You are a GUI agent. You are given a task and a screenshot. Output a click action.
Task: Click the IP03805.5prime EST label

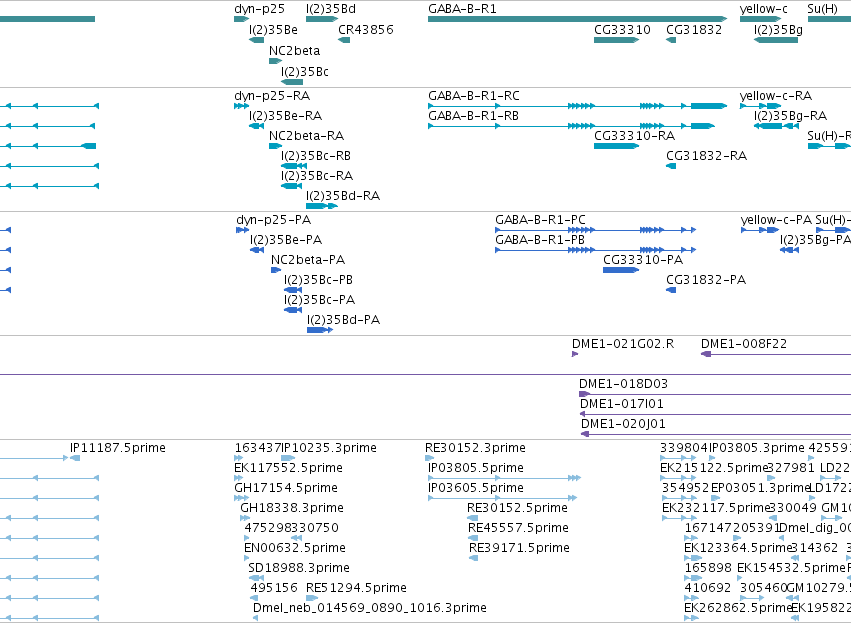click(476, 469)
